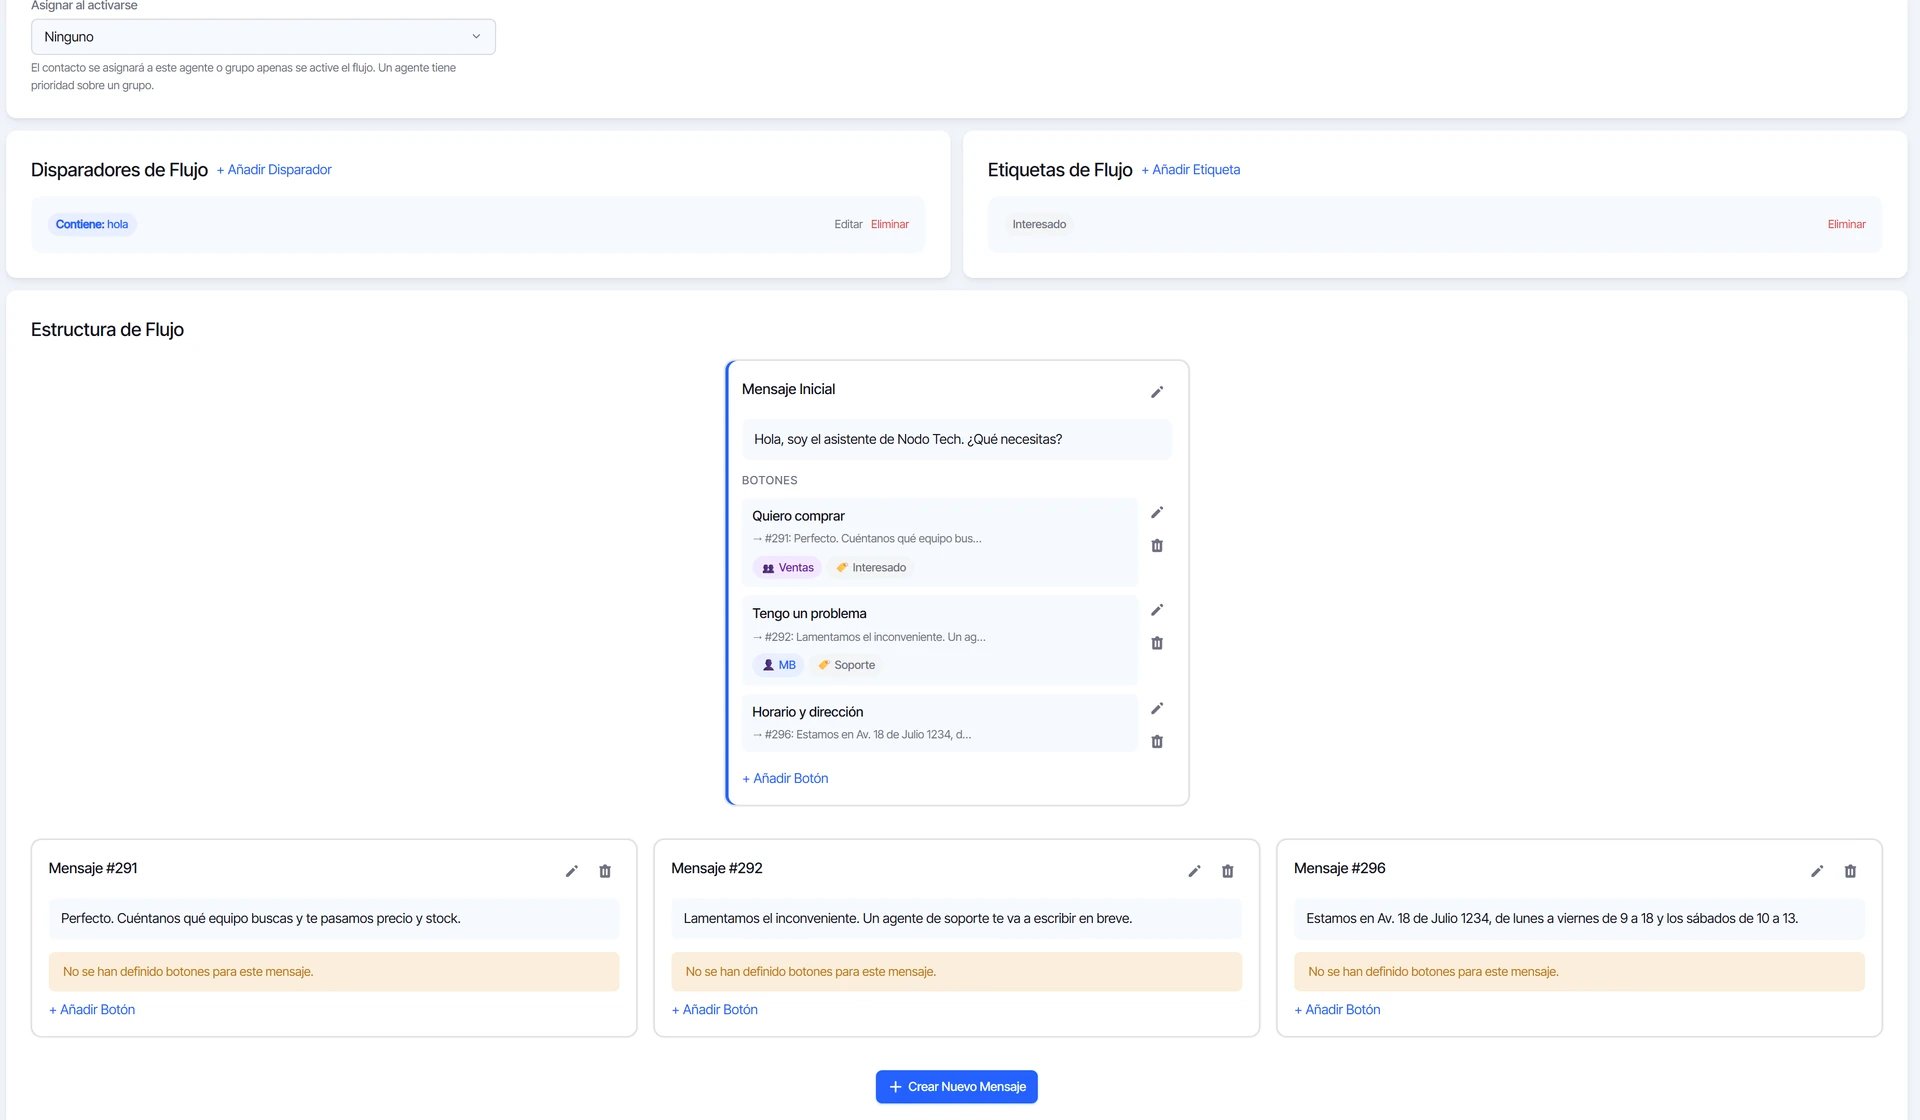The width and height of the screenshot is (1920, 1120).
Task: Click the initial greeting message text
Action: pos(908,439)
